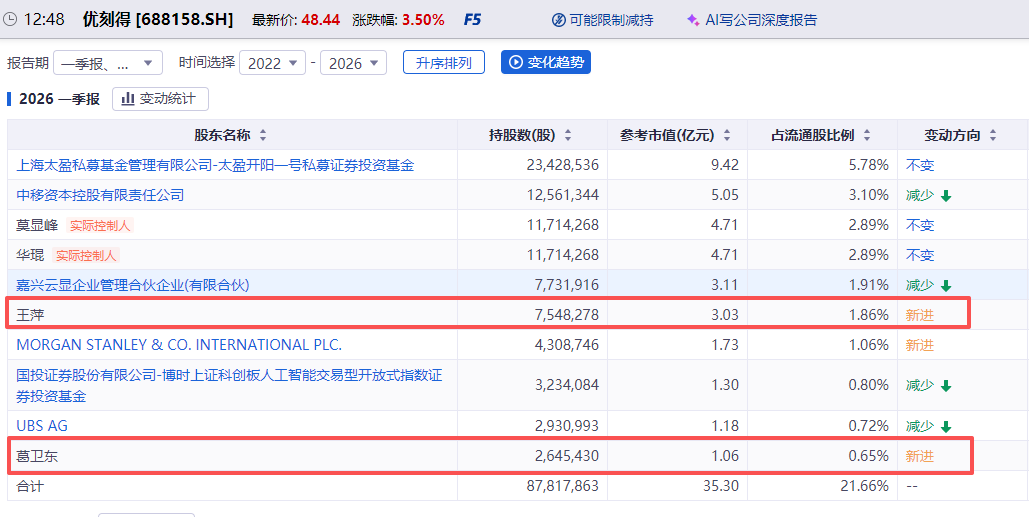Sort by 占流通股比例 column arrows

tap(866, 136)
